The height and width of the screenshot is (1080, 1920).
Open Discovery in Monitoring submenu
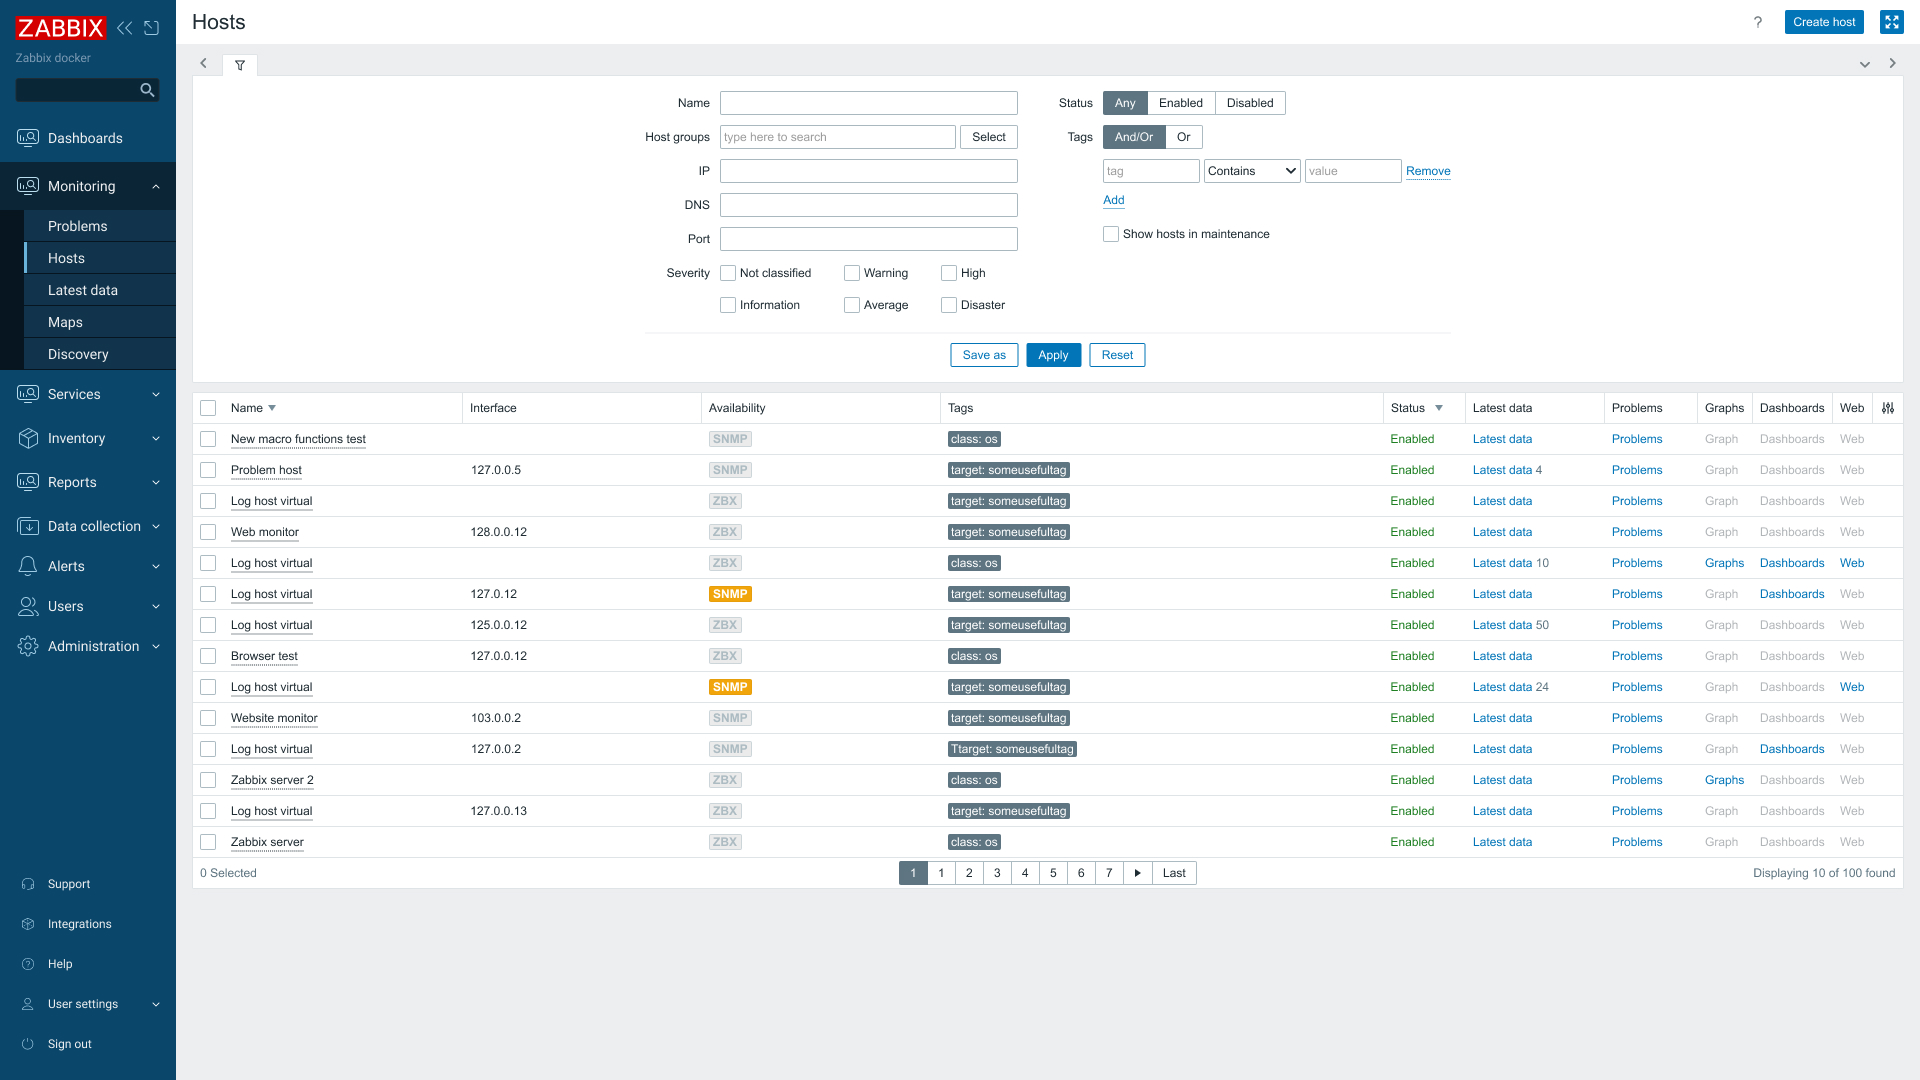click(x=78, y=354)
